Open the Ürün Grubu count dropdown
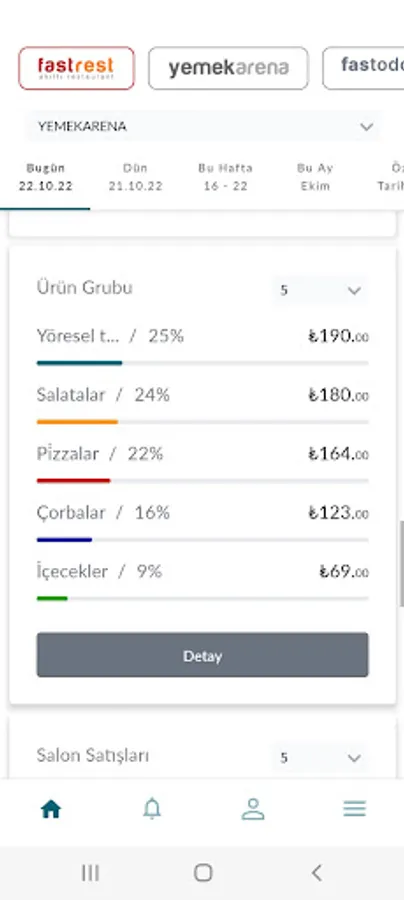 (x=320, y=290)
